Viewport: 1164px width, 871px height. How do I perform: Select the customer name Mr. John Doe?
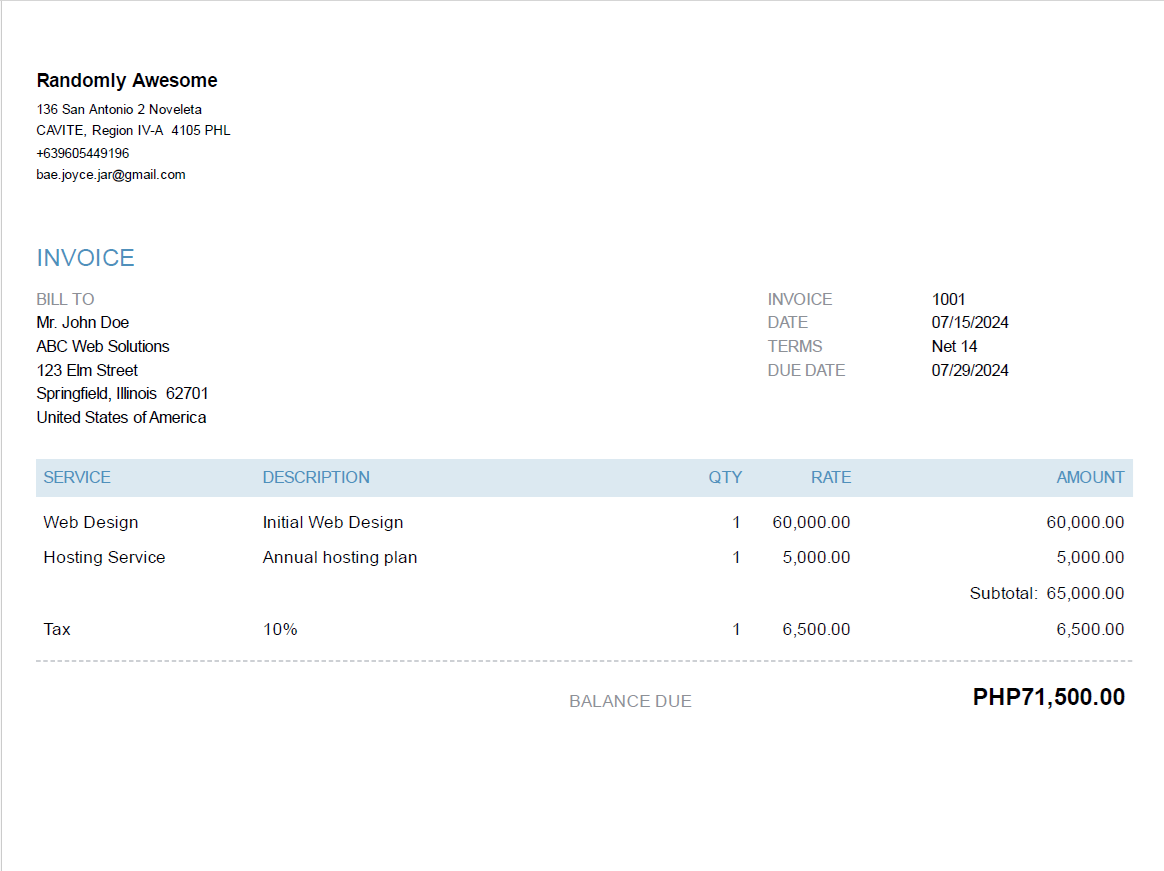82,322
